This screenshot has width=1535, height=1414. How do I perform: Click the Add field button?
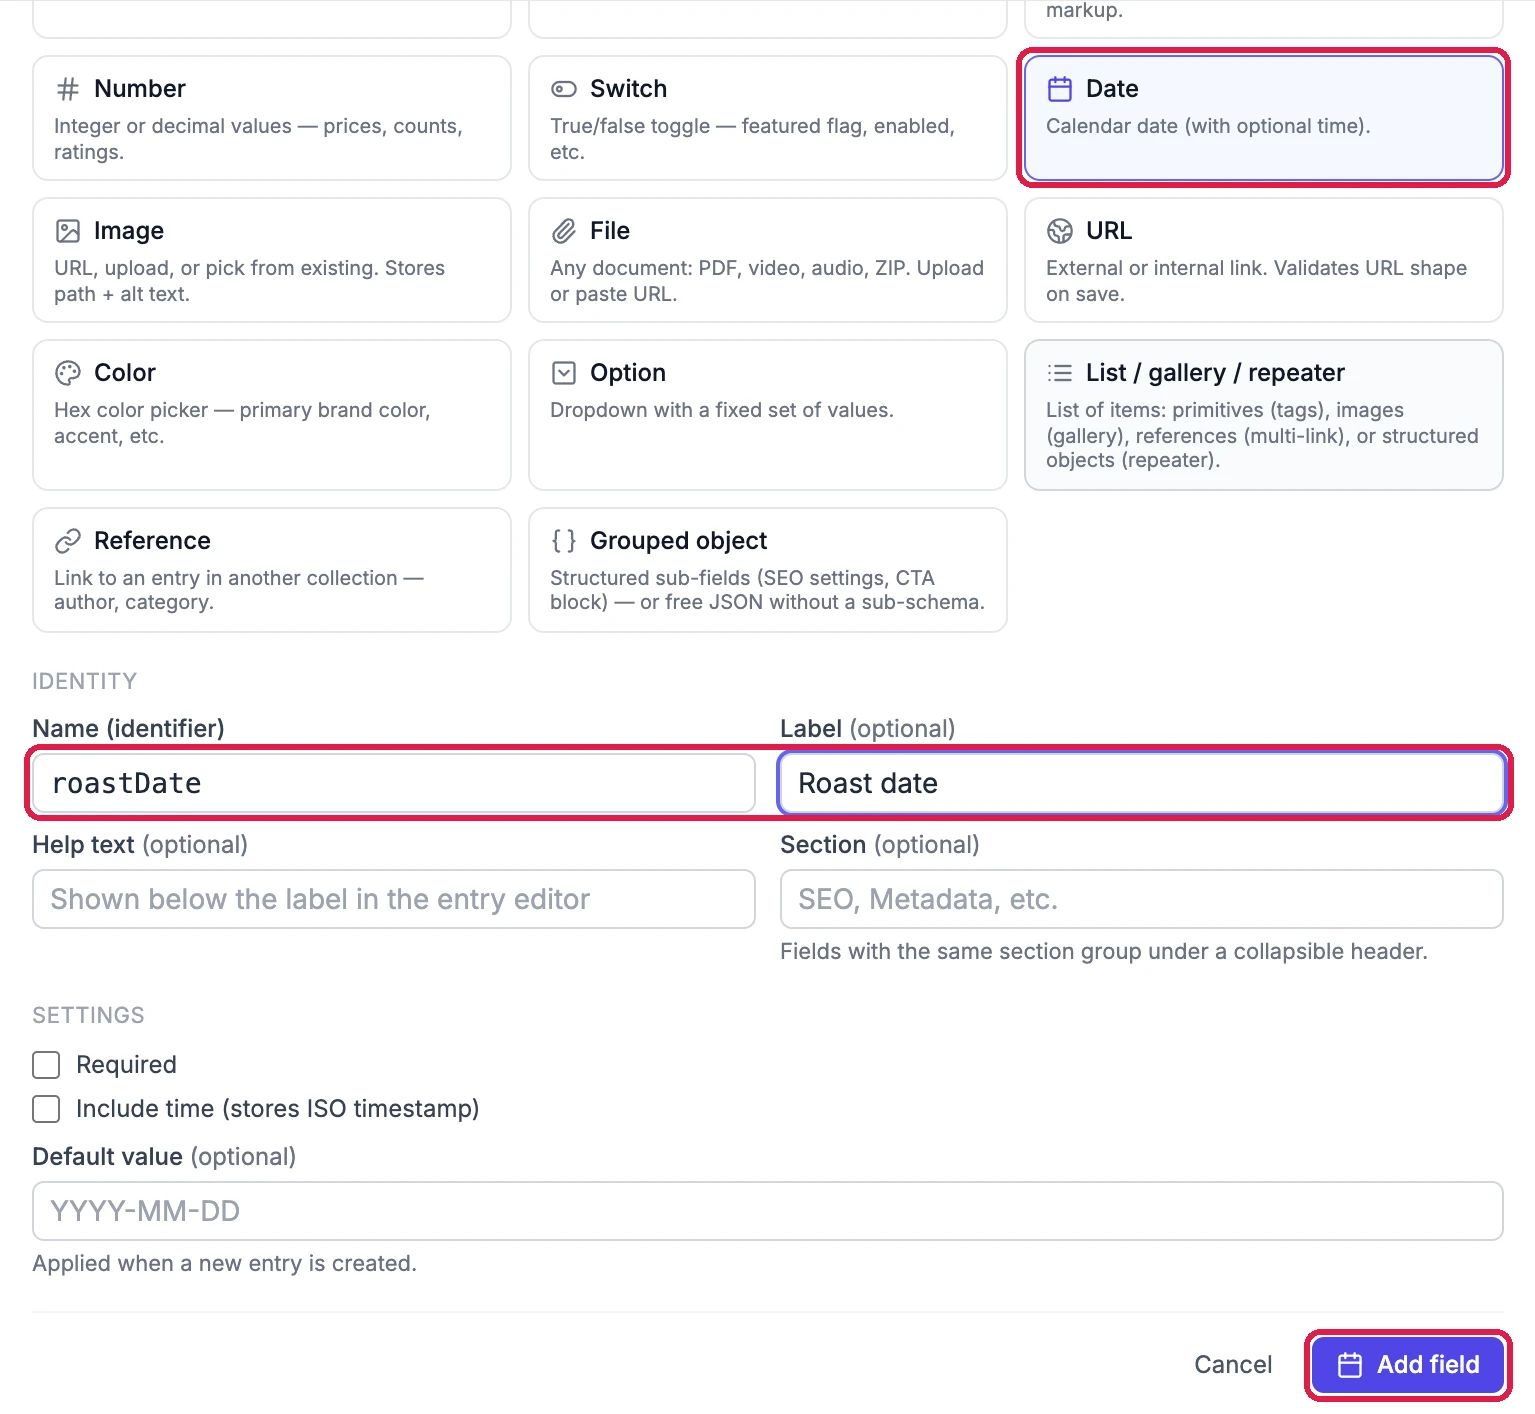point(1408,1365)
